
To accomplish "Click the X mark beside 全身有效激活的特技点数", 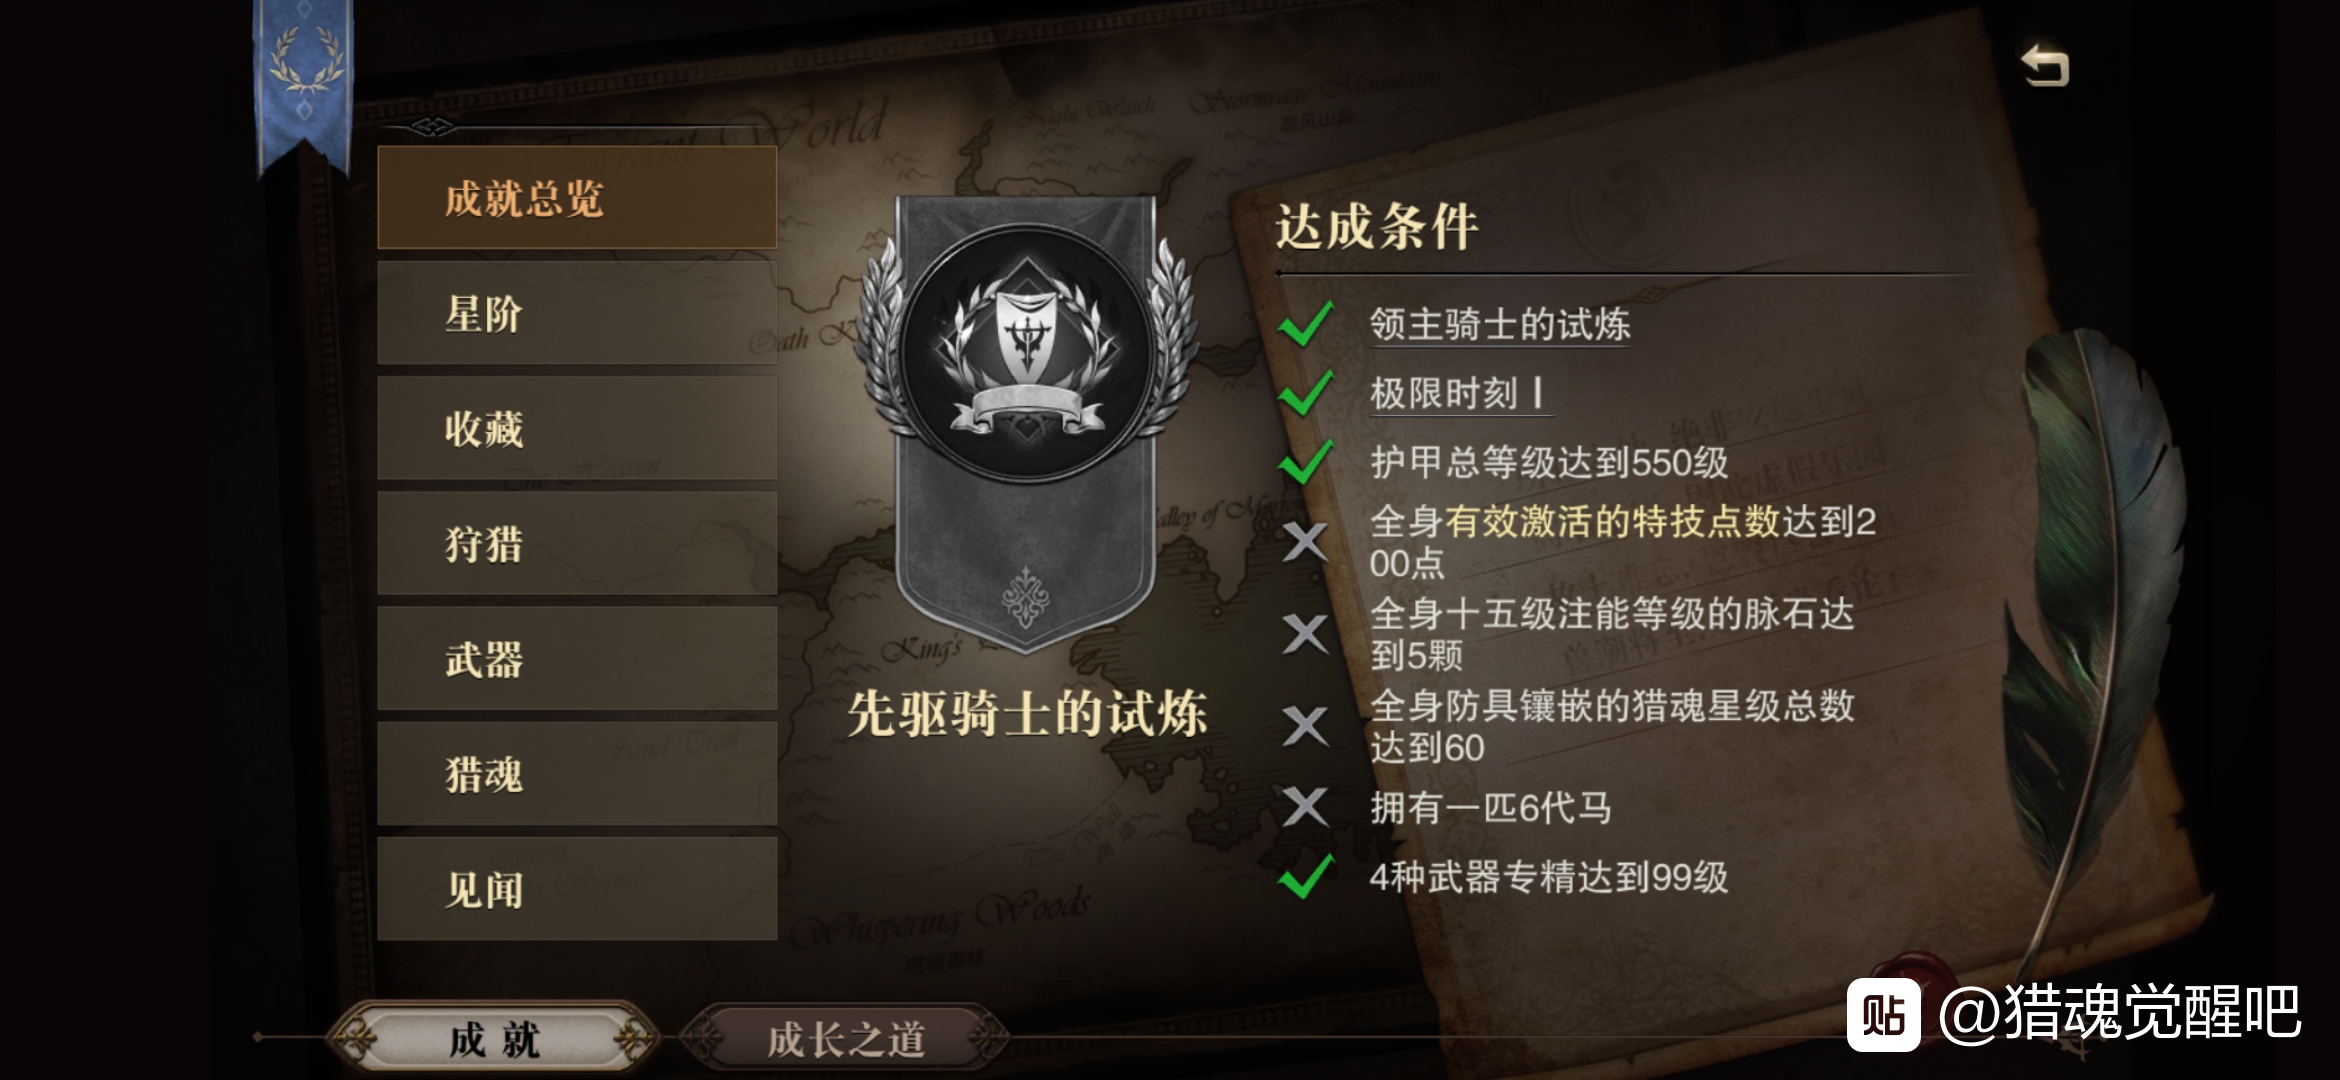I will click(x=1305, y=542).
